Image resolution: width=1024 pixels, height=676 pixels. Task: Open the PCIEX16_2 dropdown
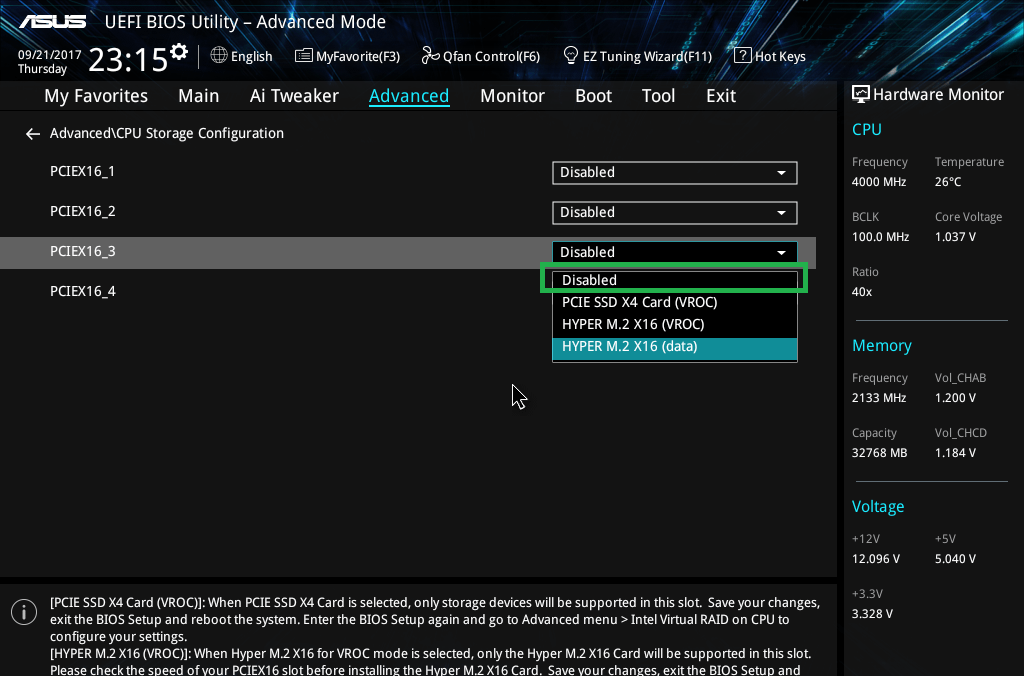click(675, 213)
